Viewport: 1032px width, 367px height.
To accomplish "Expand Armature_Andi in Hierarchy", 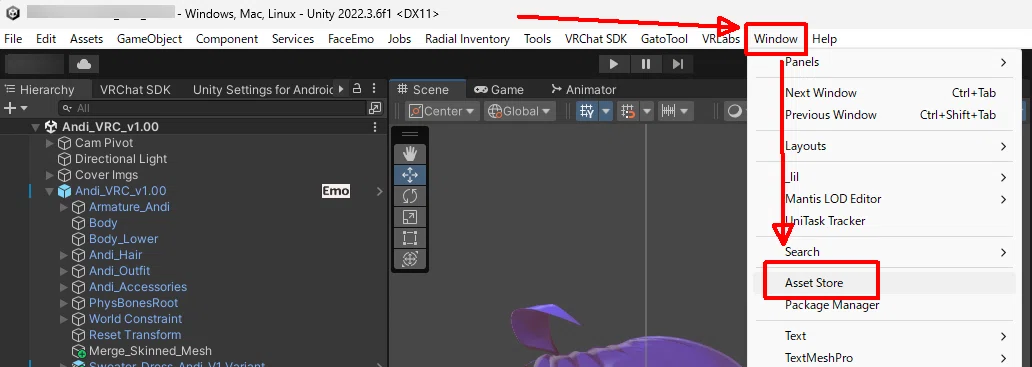I will tap(64, 207).
